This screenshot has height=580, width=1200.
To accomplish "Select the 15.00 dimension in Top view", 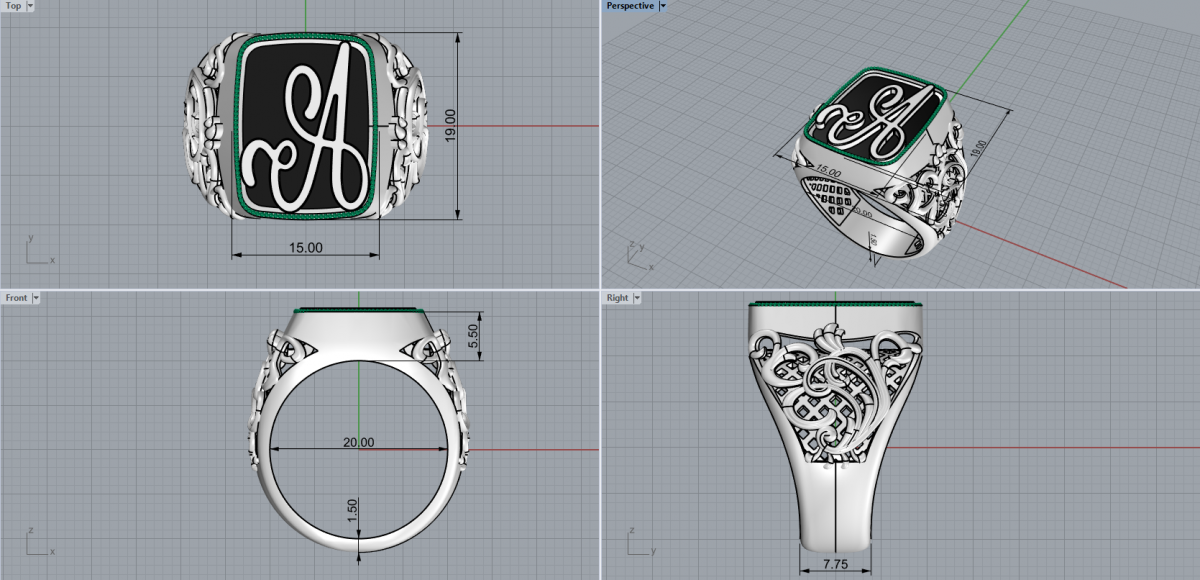I will (x=306, y=247).
